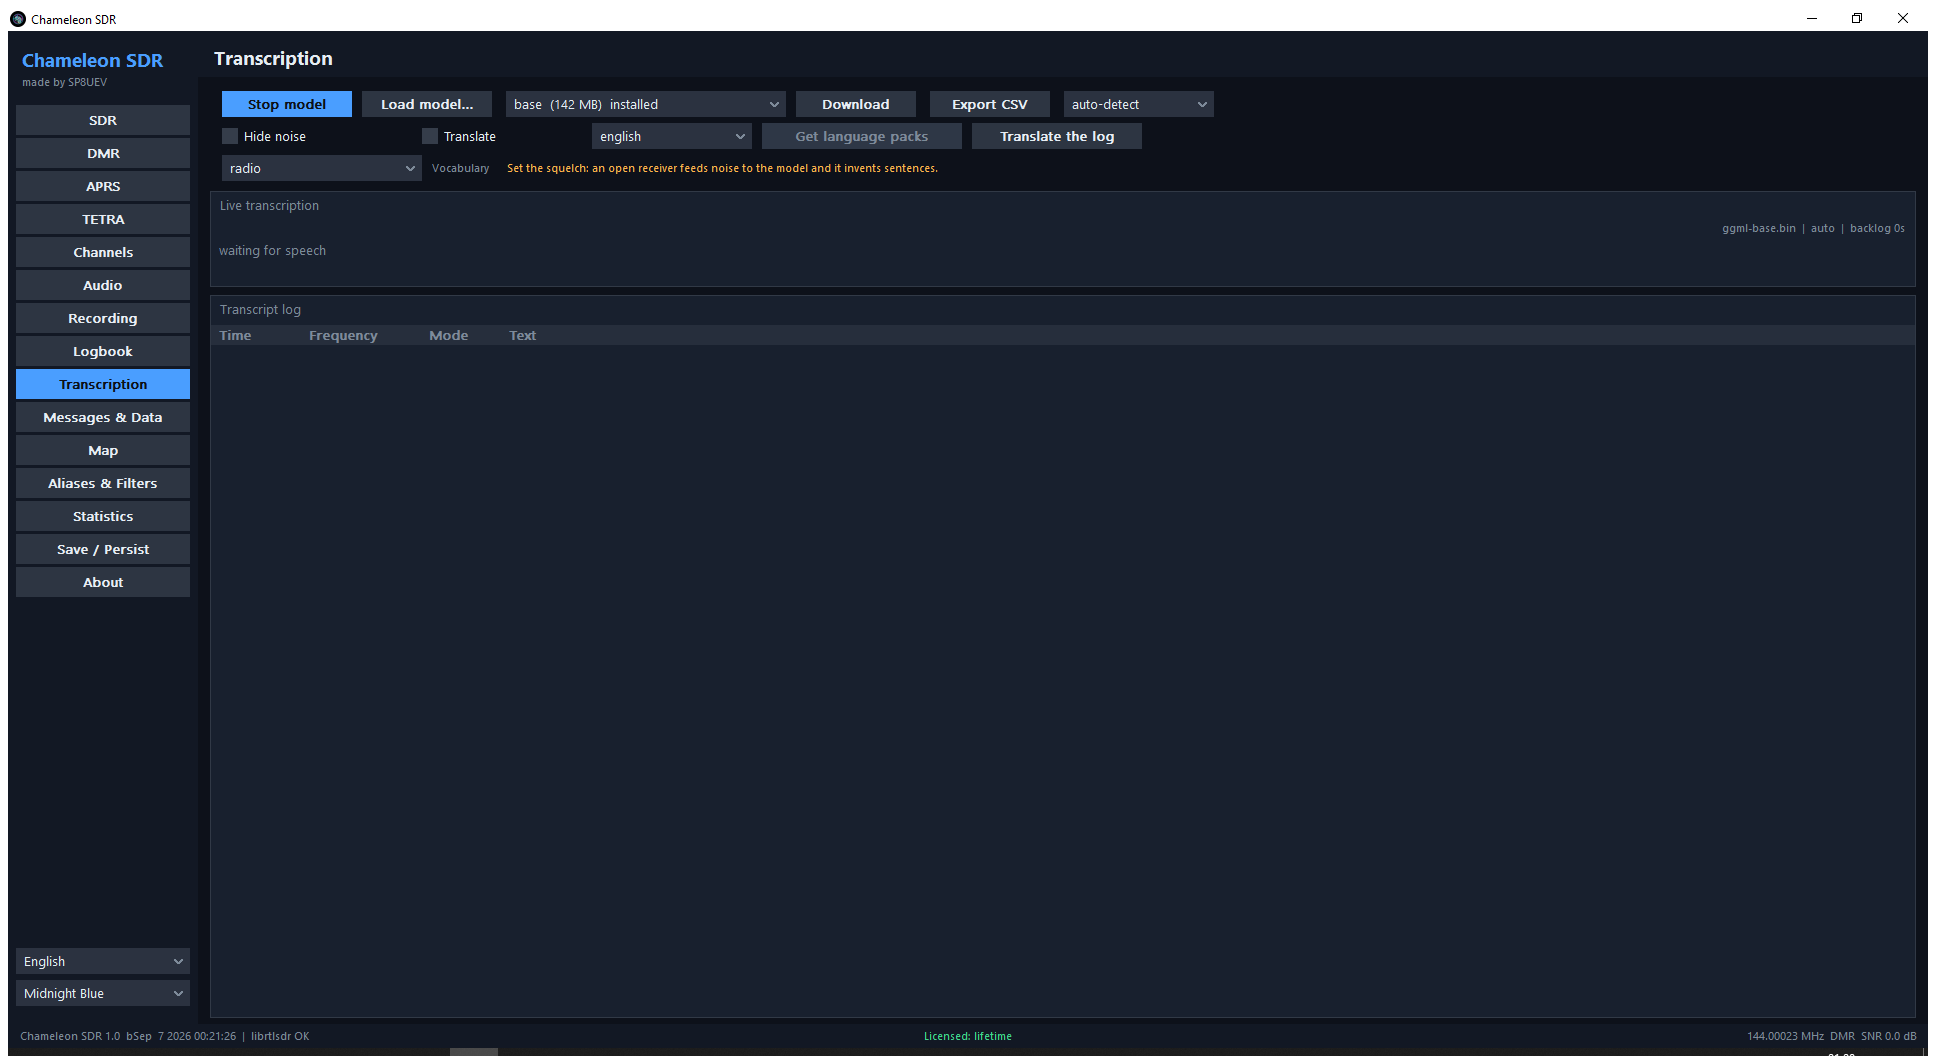
Task: Click the 'Licensed: lifetime' status text
Action: click(x=968, y=1036)
